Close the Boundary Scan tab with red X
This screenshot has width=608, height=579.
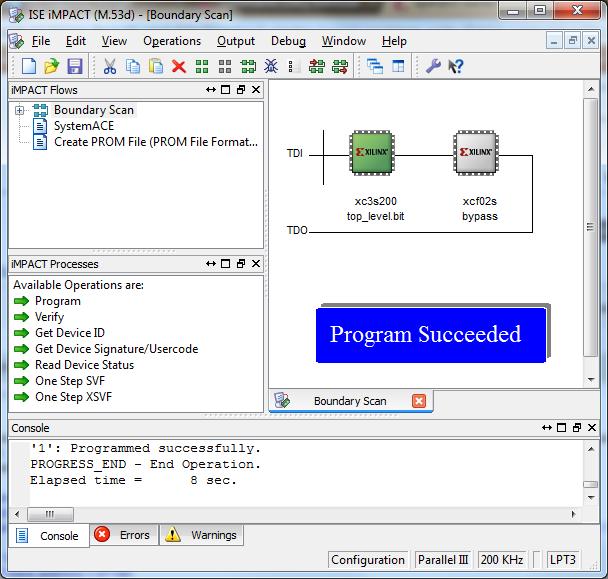(419, 401)
